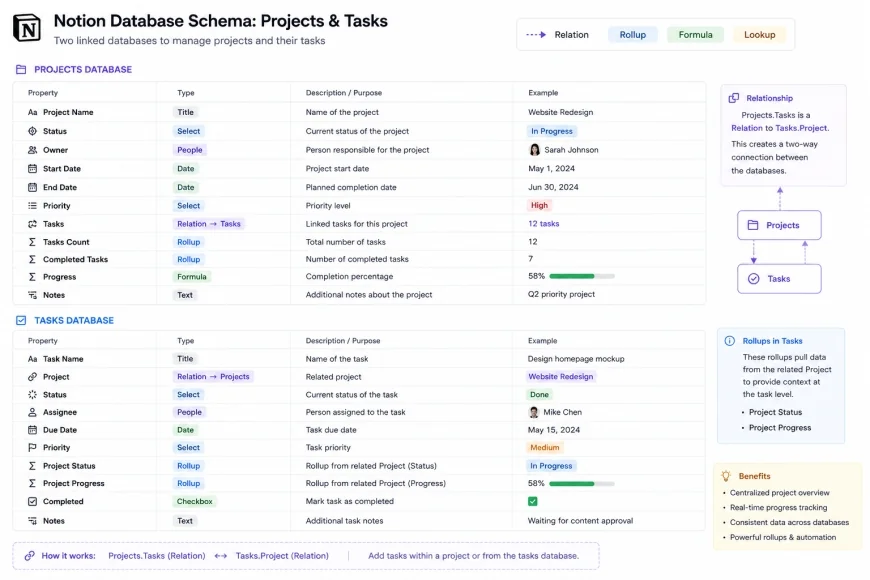Open the 12 tasks link

click(x=544, y=224)
